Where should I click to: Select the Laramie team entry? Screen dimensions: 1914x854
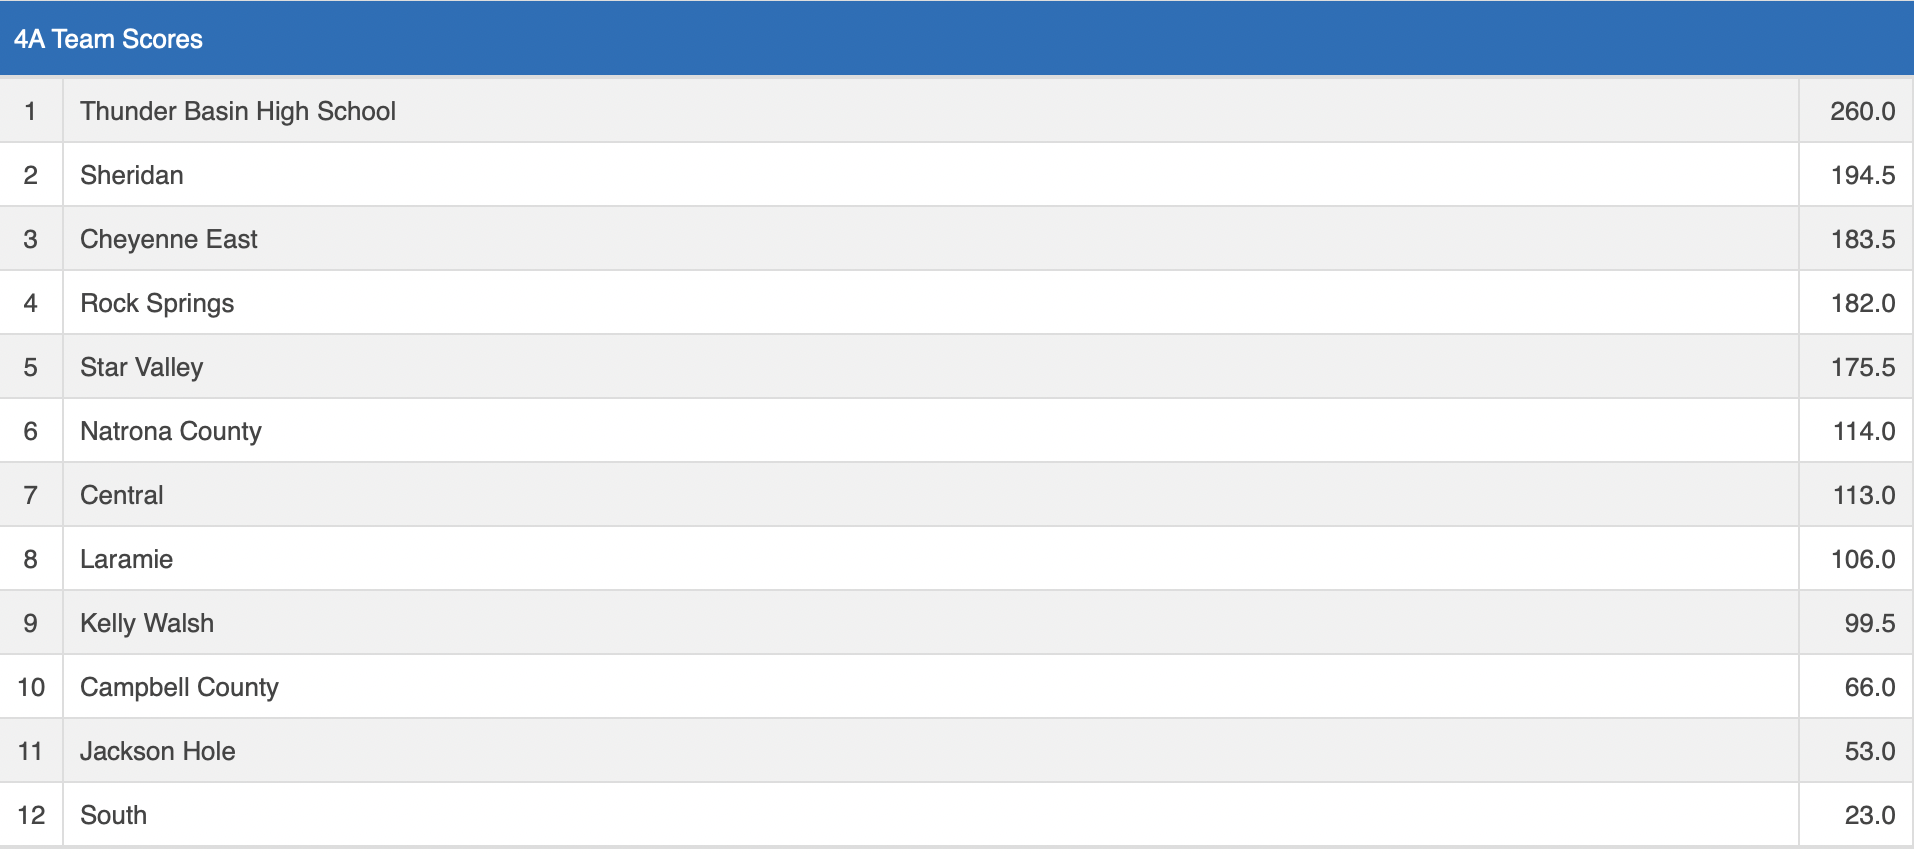(x=127, y=559)
